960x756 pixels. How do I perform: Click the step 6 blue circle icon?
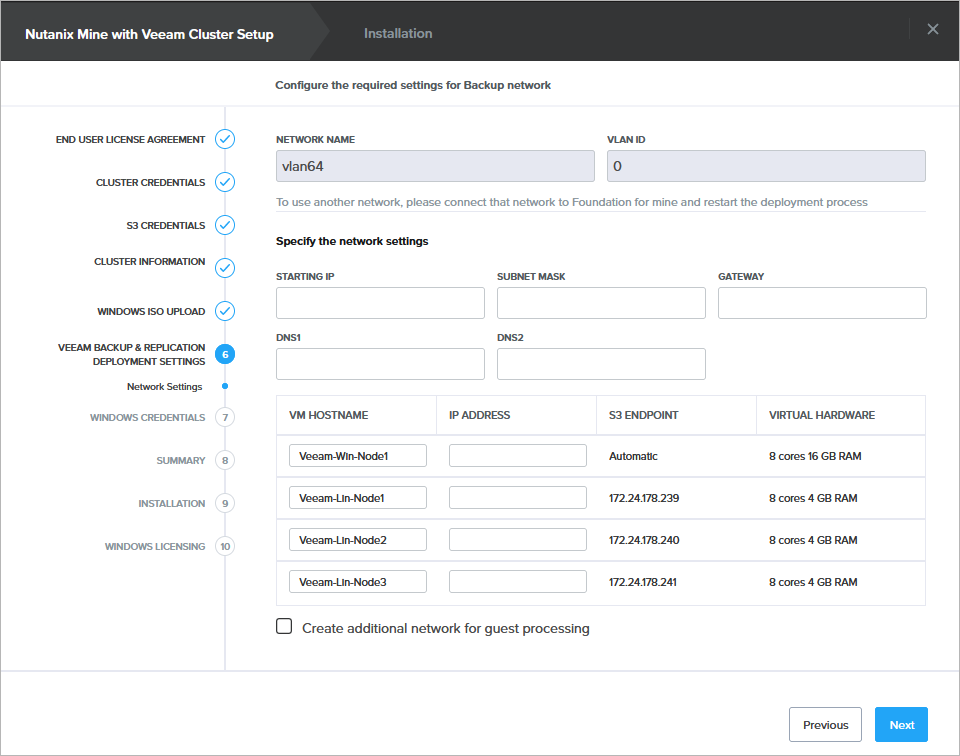225,354
